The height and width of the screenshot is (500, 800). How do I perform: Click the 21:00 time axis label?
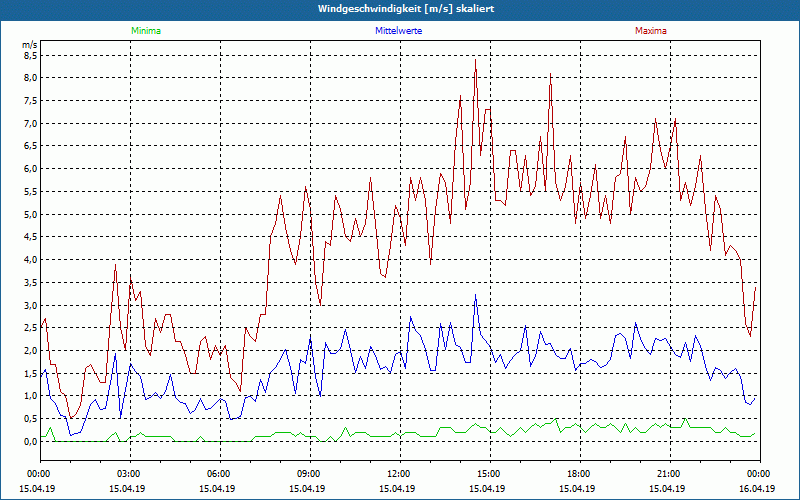[x=669, y=474]
